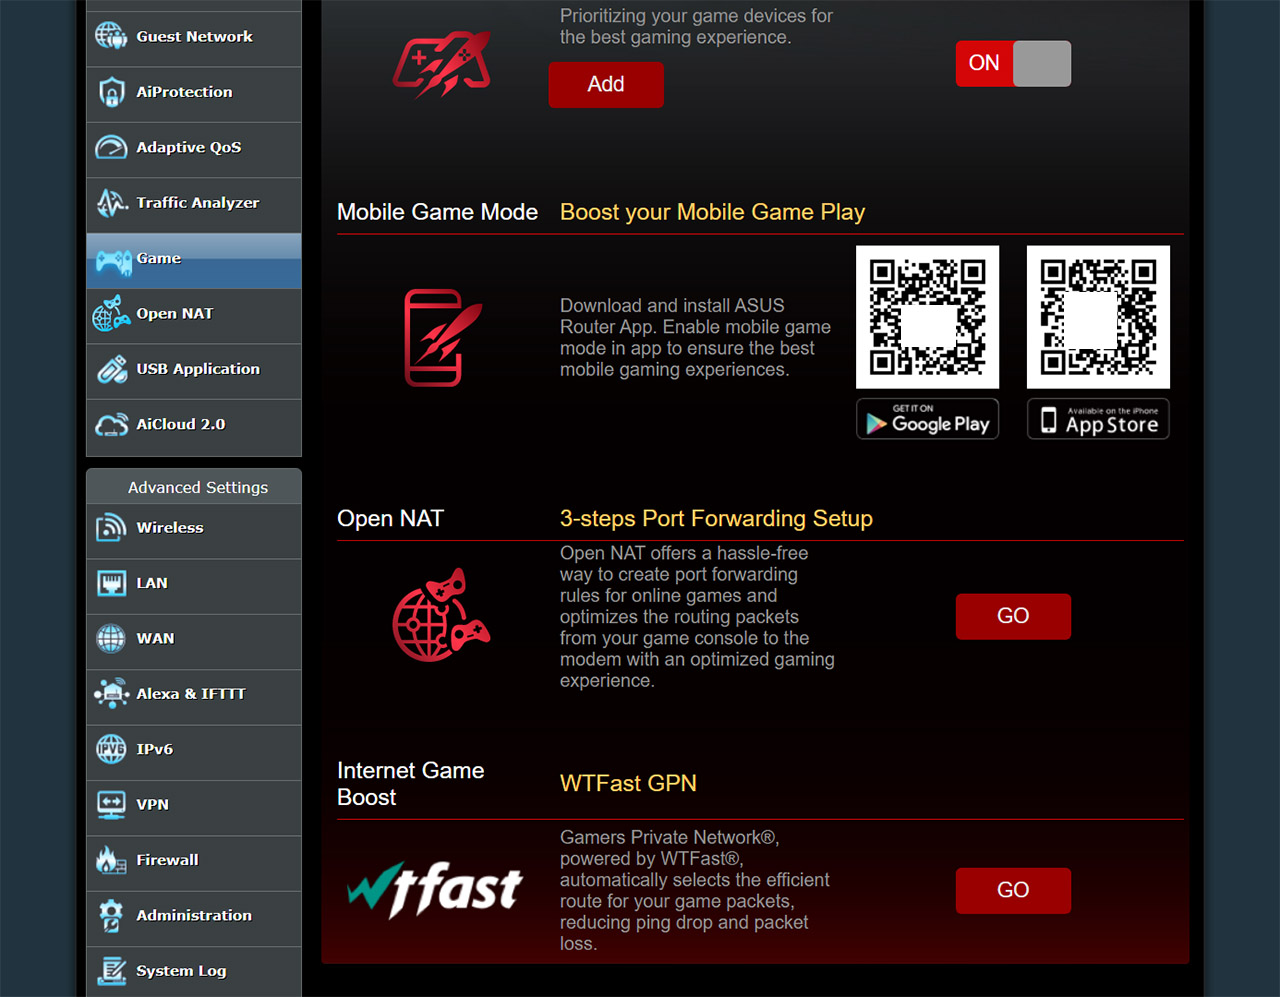This screenshot has height=997, width=1280.
Task: Open the WAN menu item label
Action: click(x=155, y=638)
